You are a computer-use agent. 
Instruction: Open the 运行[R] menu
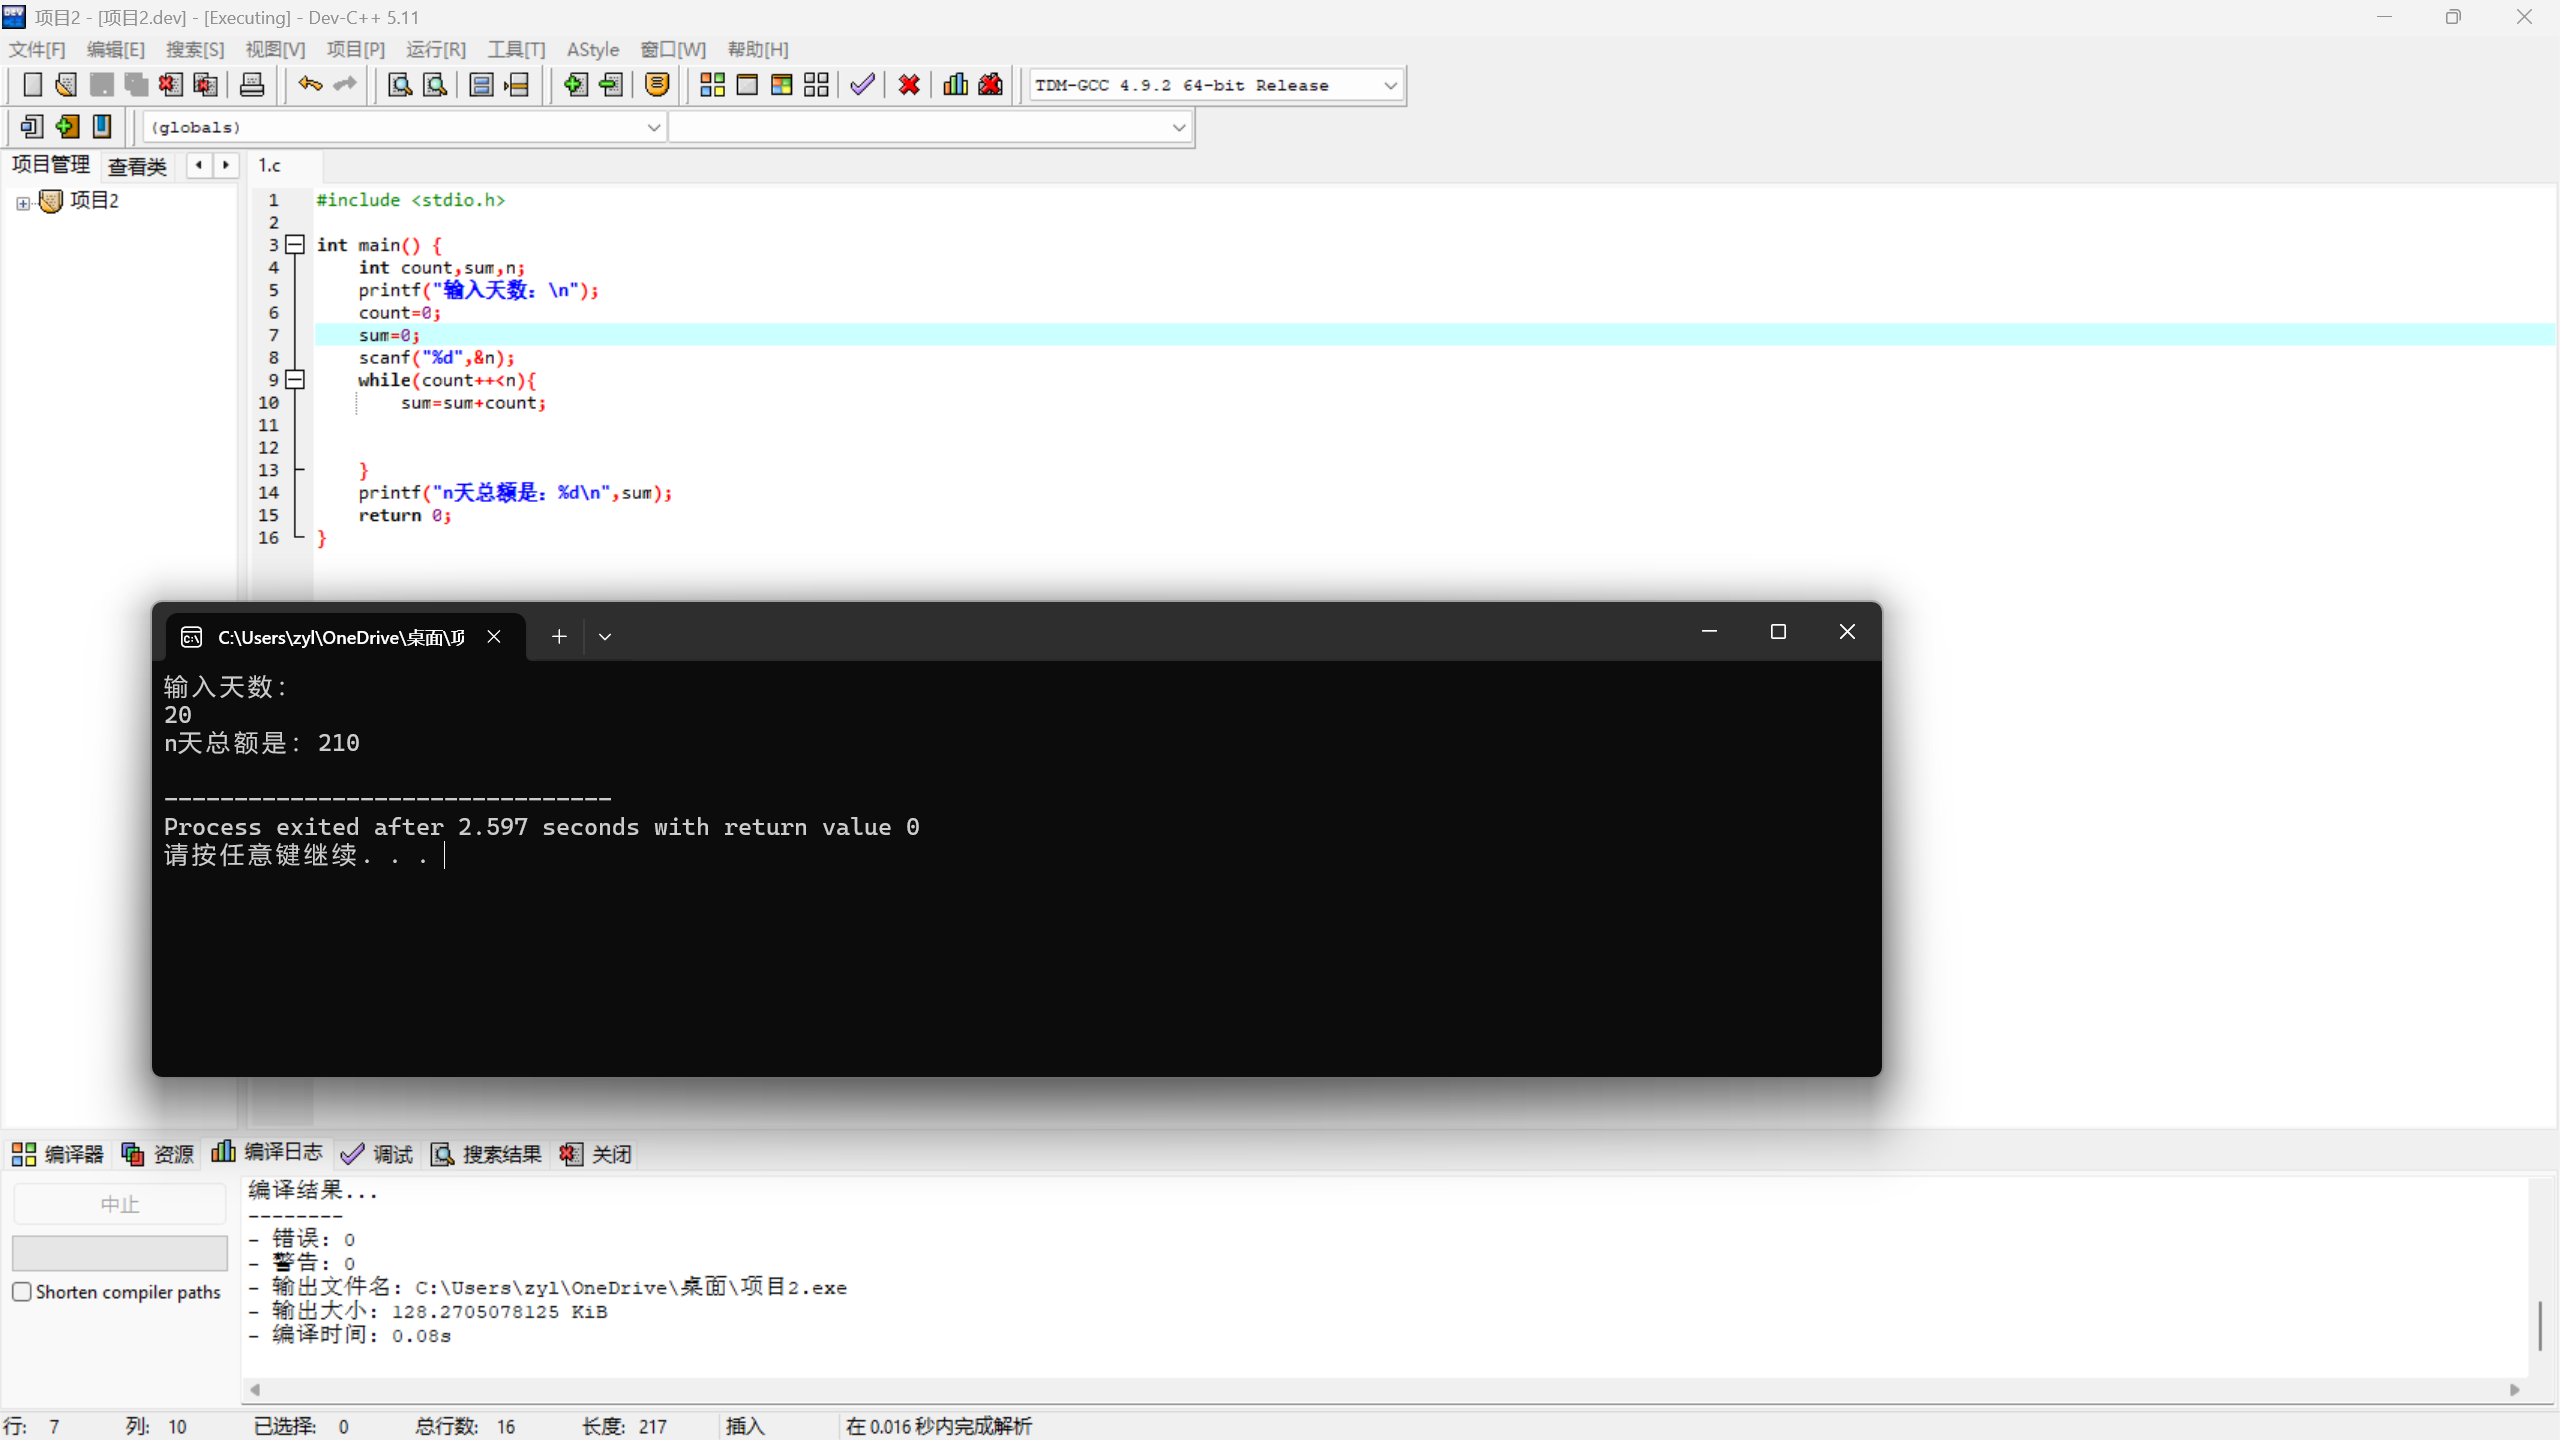click(x=435, y=49)
